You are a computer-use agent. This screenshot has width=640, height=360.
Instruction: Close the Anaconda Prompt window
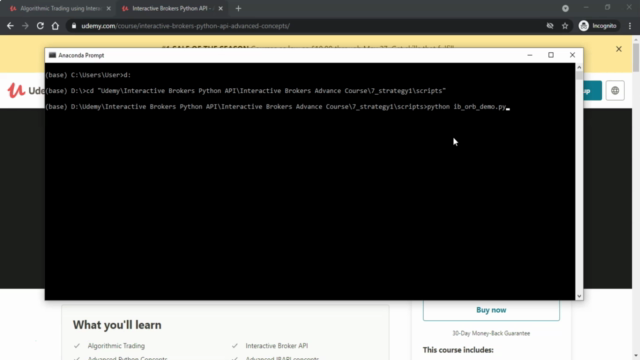pos(572,55)
